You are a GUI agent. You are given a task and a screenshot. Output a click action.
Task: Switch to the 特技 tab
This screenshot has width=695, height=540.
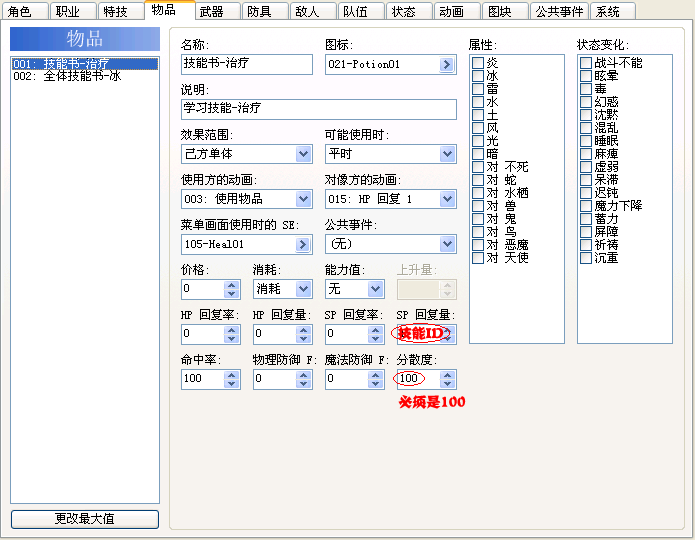[121, 11]
